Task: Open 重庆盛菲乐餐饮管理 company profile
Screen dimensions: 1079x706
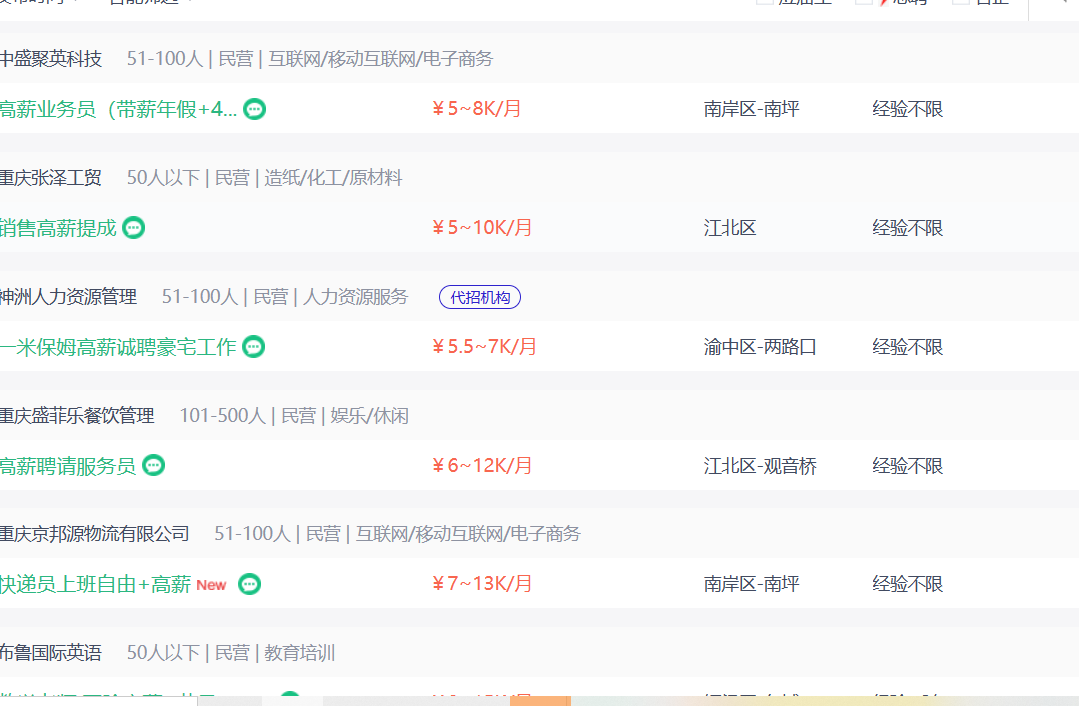Action: 77,415
